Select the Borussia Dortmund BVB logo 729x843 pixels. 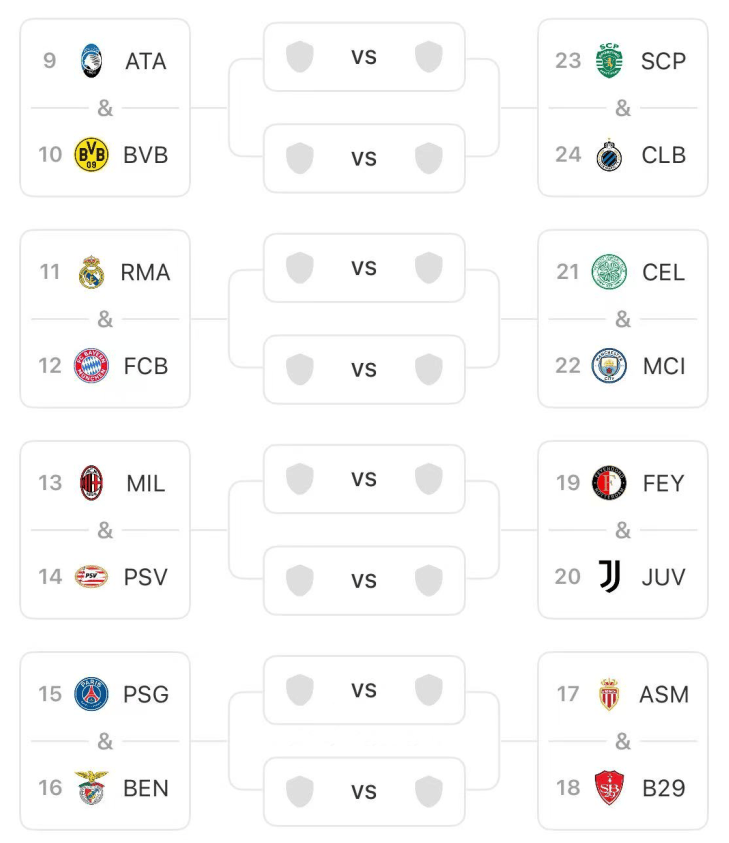tap(92, 155)
